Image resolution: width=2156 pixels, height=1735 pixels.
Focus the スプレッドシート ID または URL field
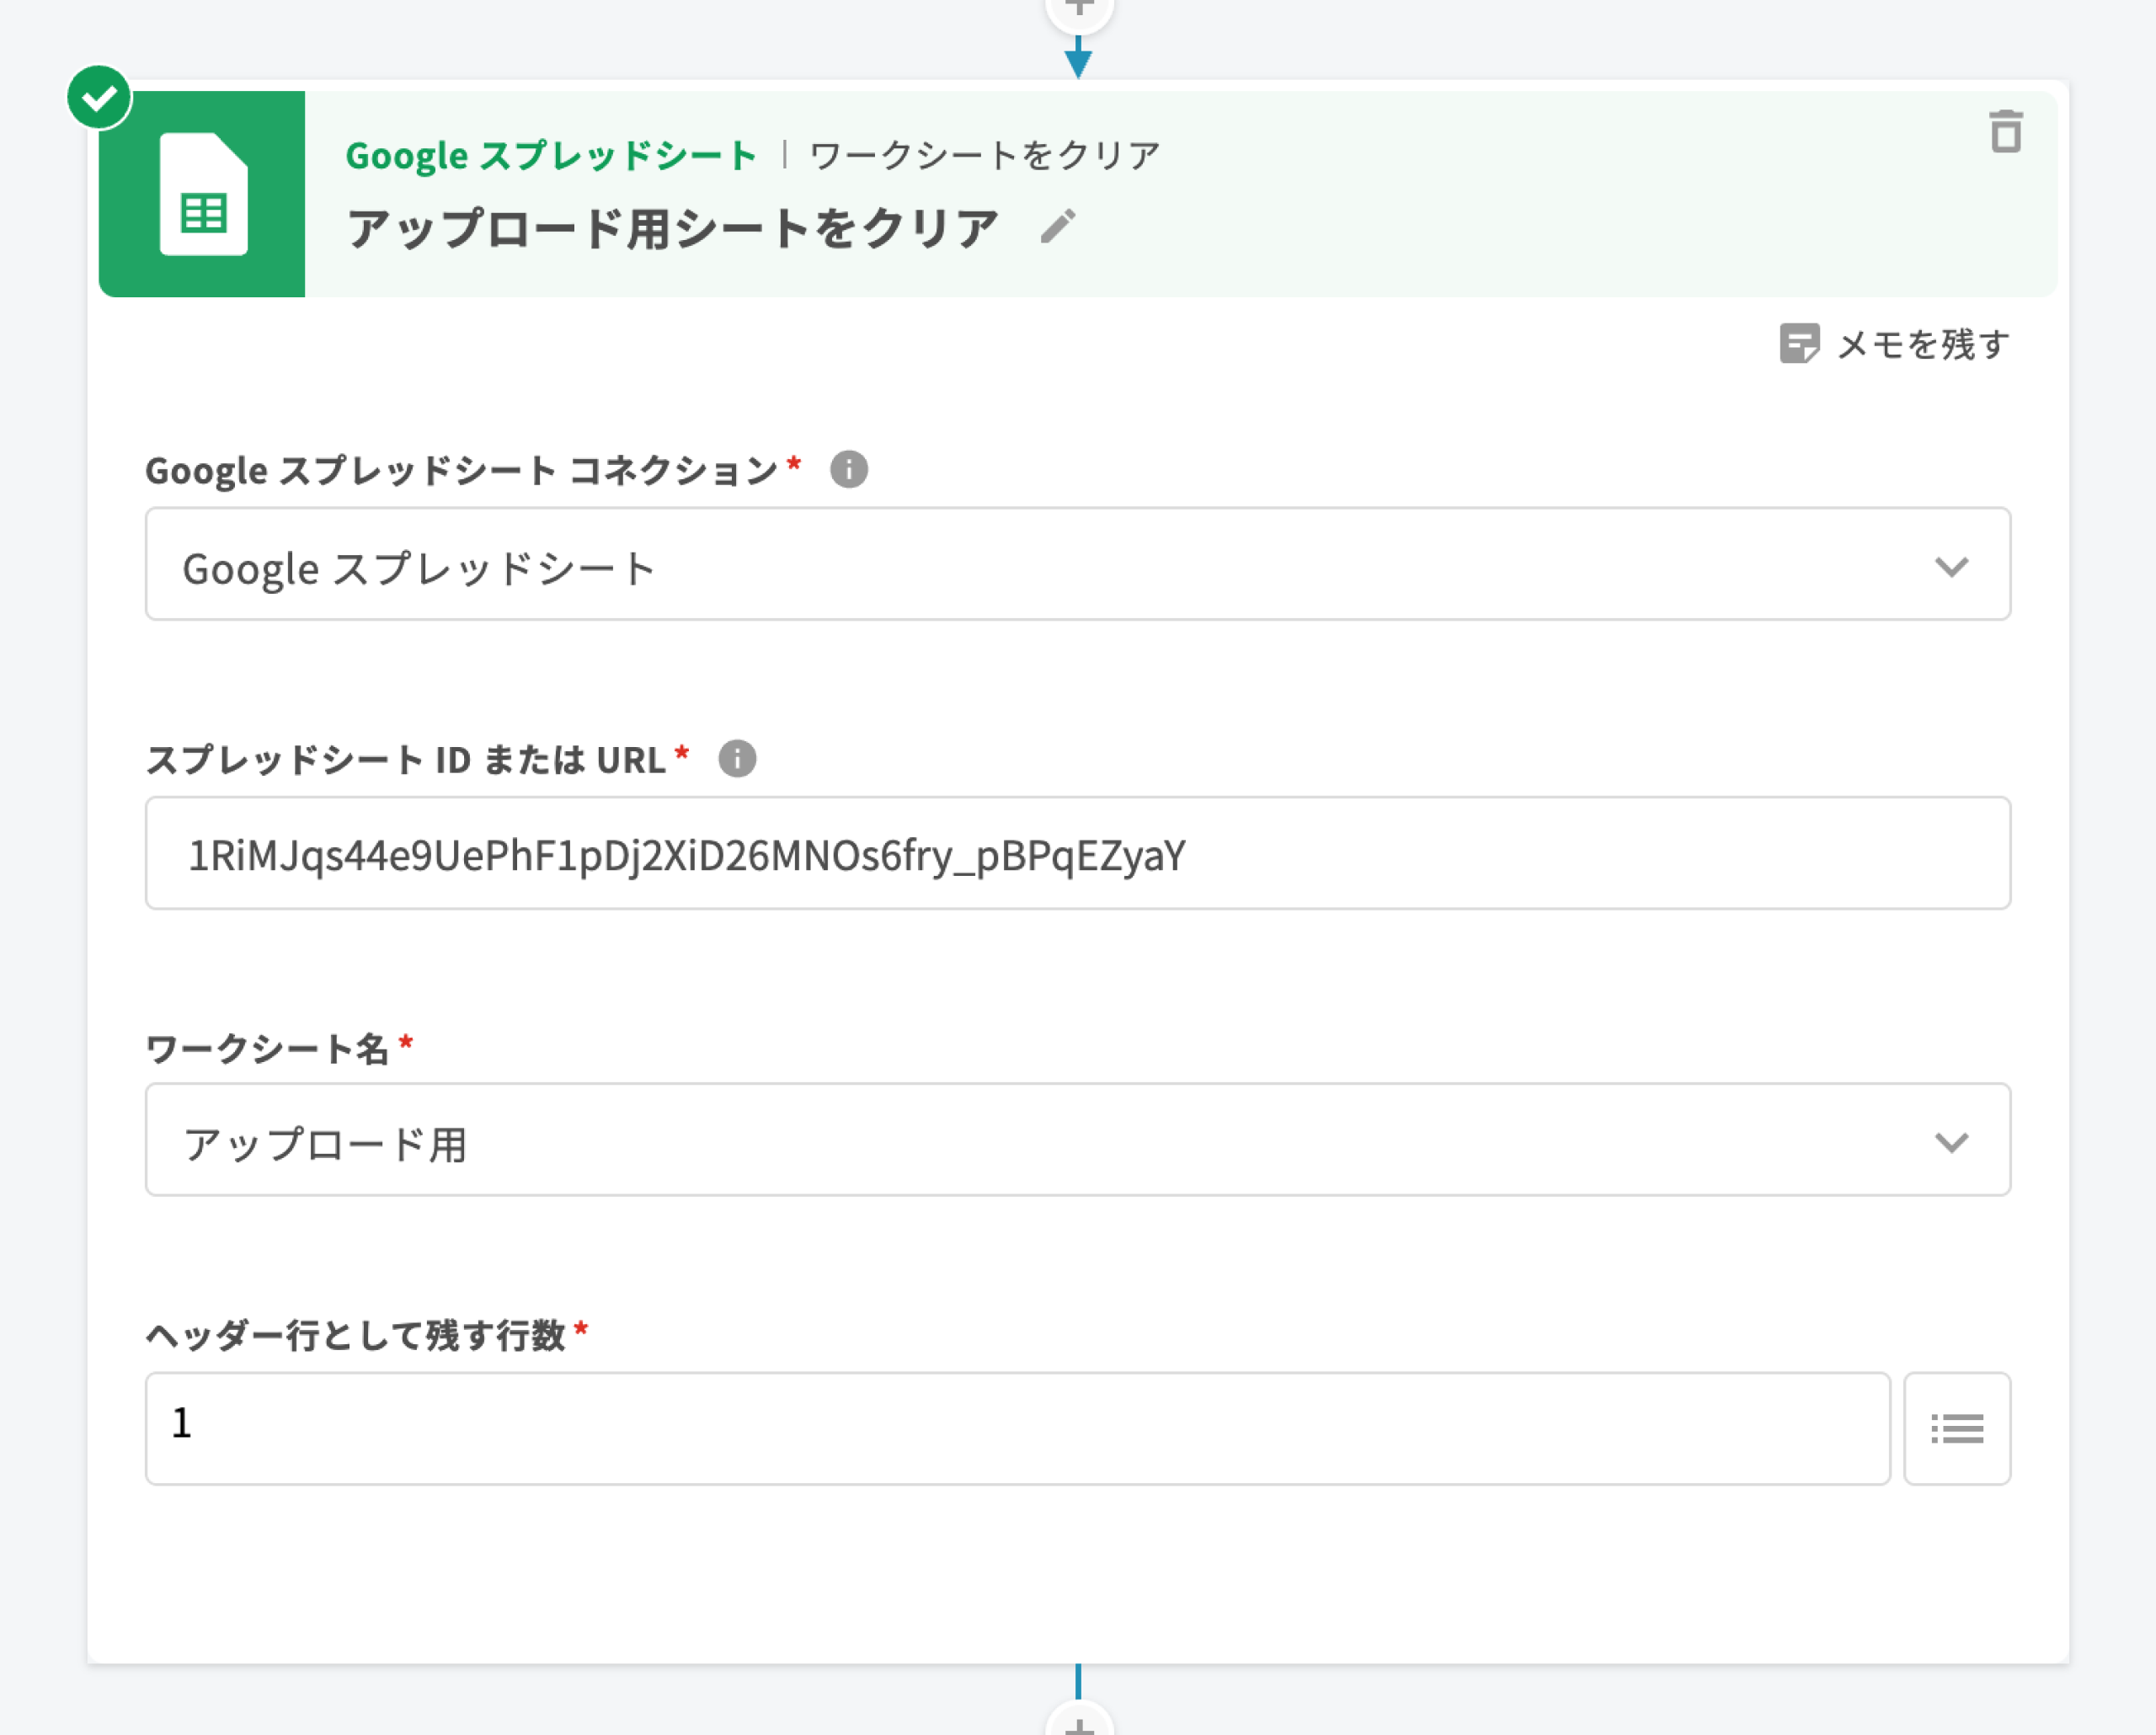click(x=1076, y=854)
